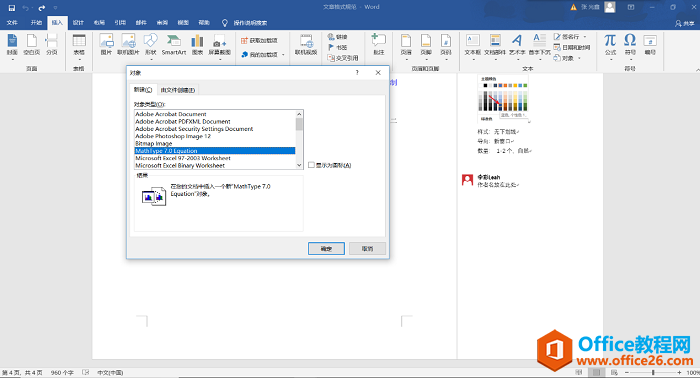Click the lightbulb Tell Me search icon
This screenshot has height=378, width=700.
(x=225, y=23)
